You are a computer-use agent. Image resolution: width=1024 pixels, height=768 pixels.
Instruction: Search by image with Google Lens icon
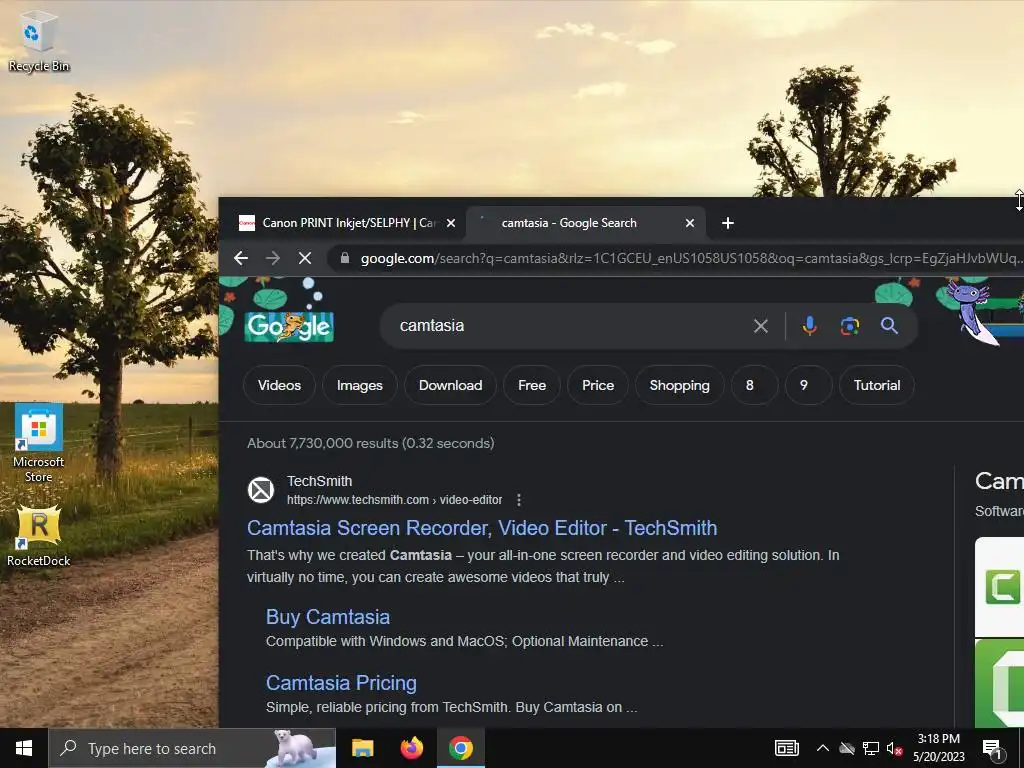(850, 326)
